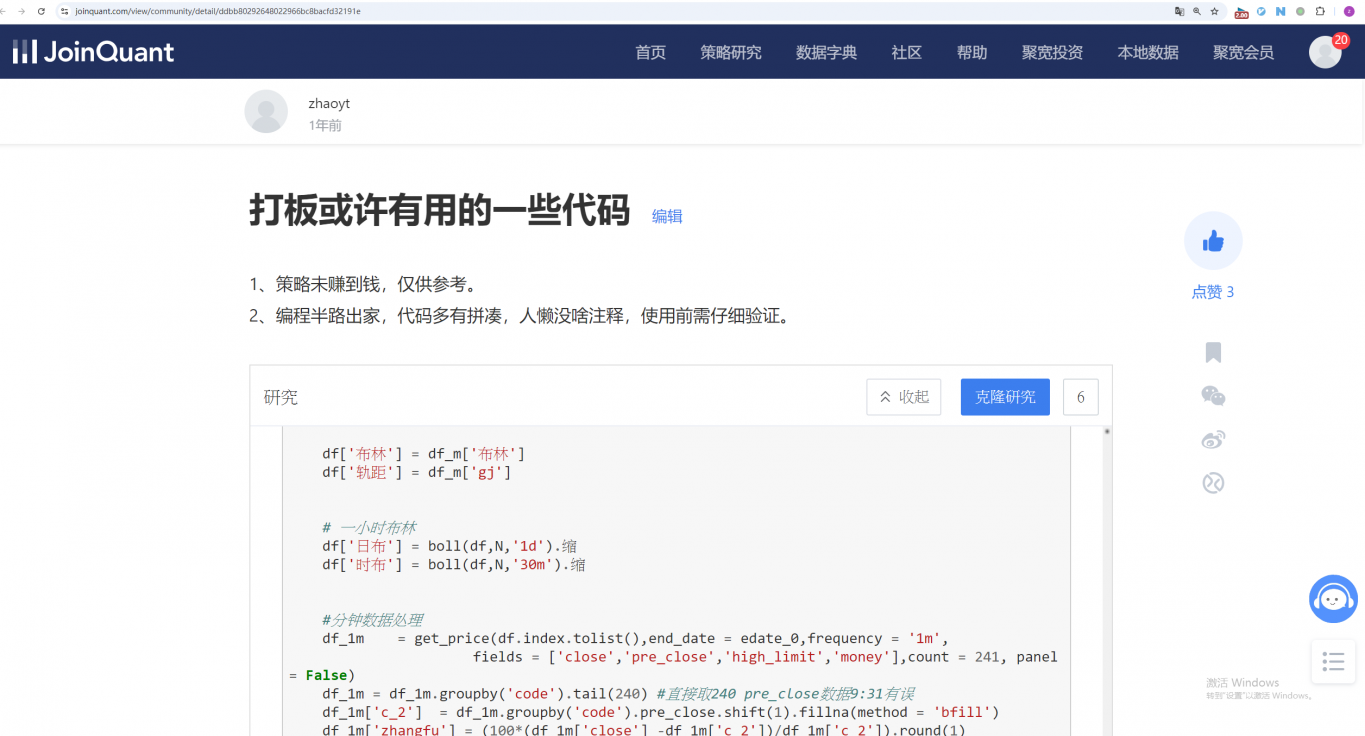
Task: Open the table of contents list icon
Action: pyautogui.click(x=1333, y=661)
